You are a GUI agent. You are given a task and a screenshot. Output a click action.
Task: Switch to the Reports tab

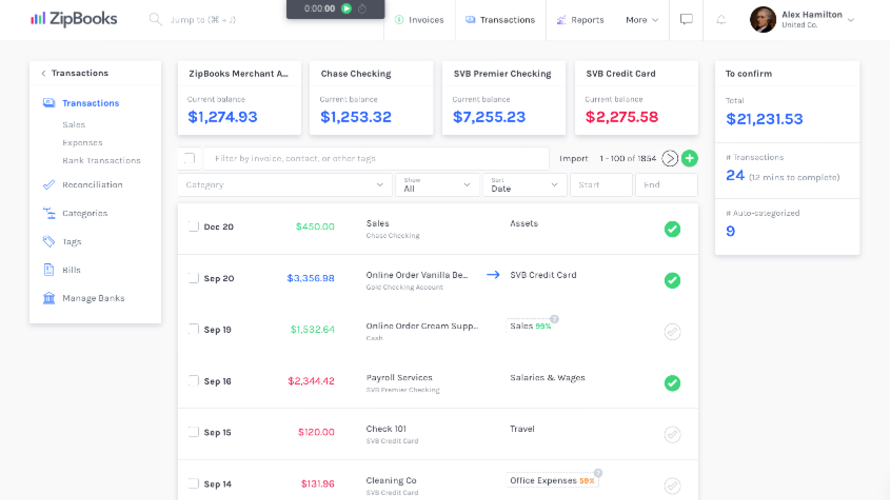click(580, 20)
